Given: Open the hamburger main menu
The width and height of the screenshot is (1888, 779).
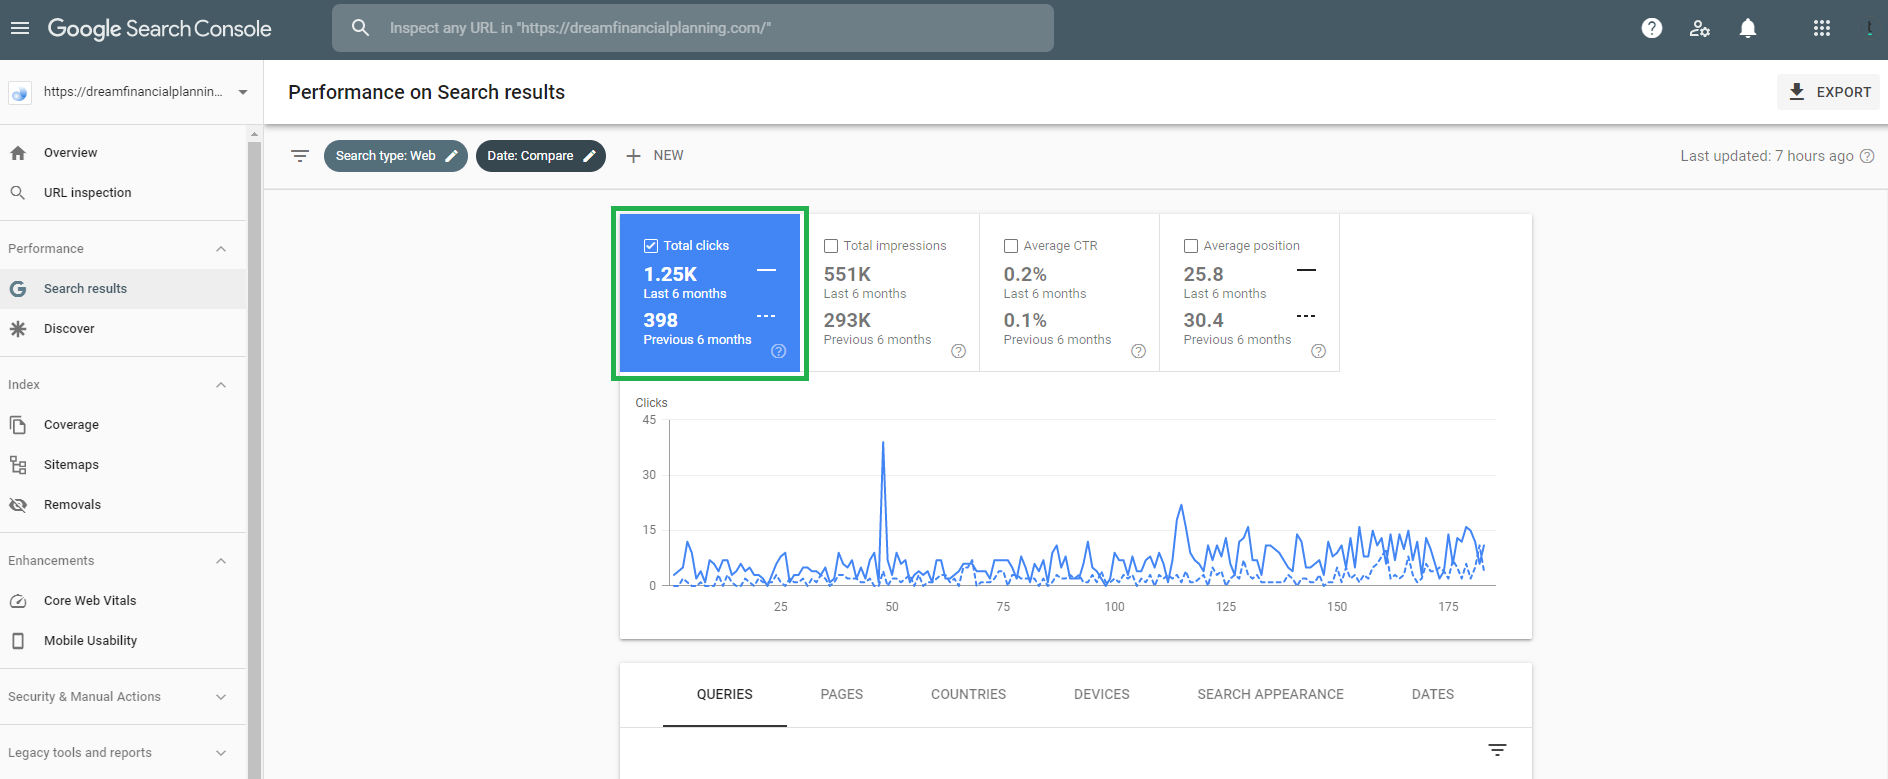Looking at the screenshot, I should 20,28.
